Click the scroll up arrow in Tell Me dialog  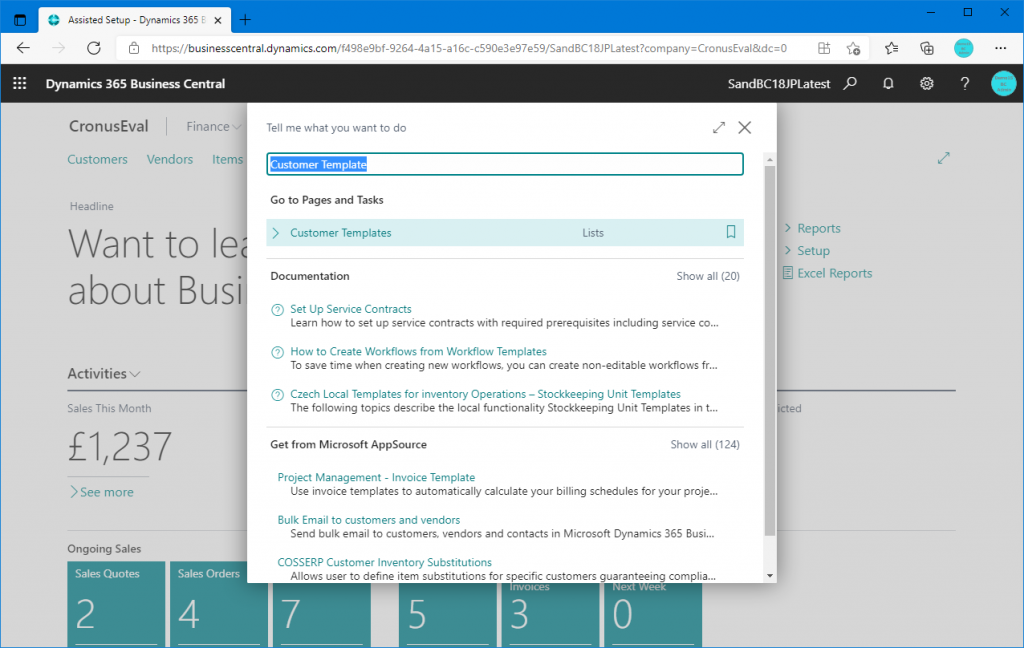(x=770, y=159)
